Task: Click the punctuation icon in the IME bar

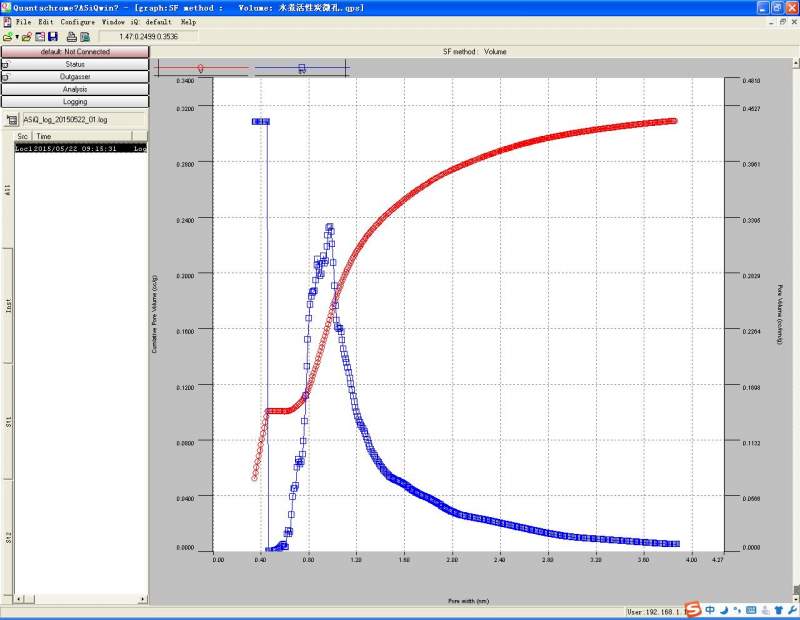Action: [x=737, y=610]
